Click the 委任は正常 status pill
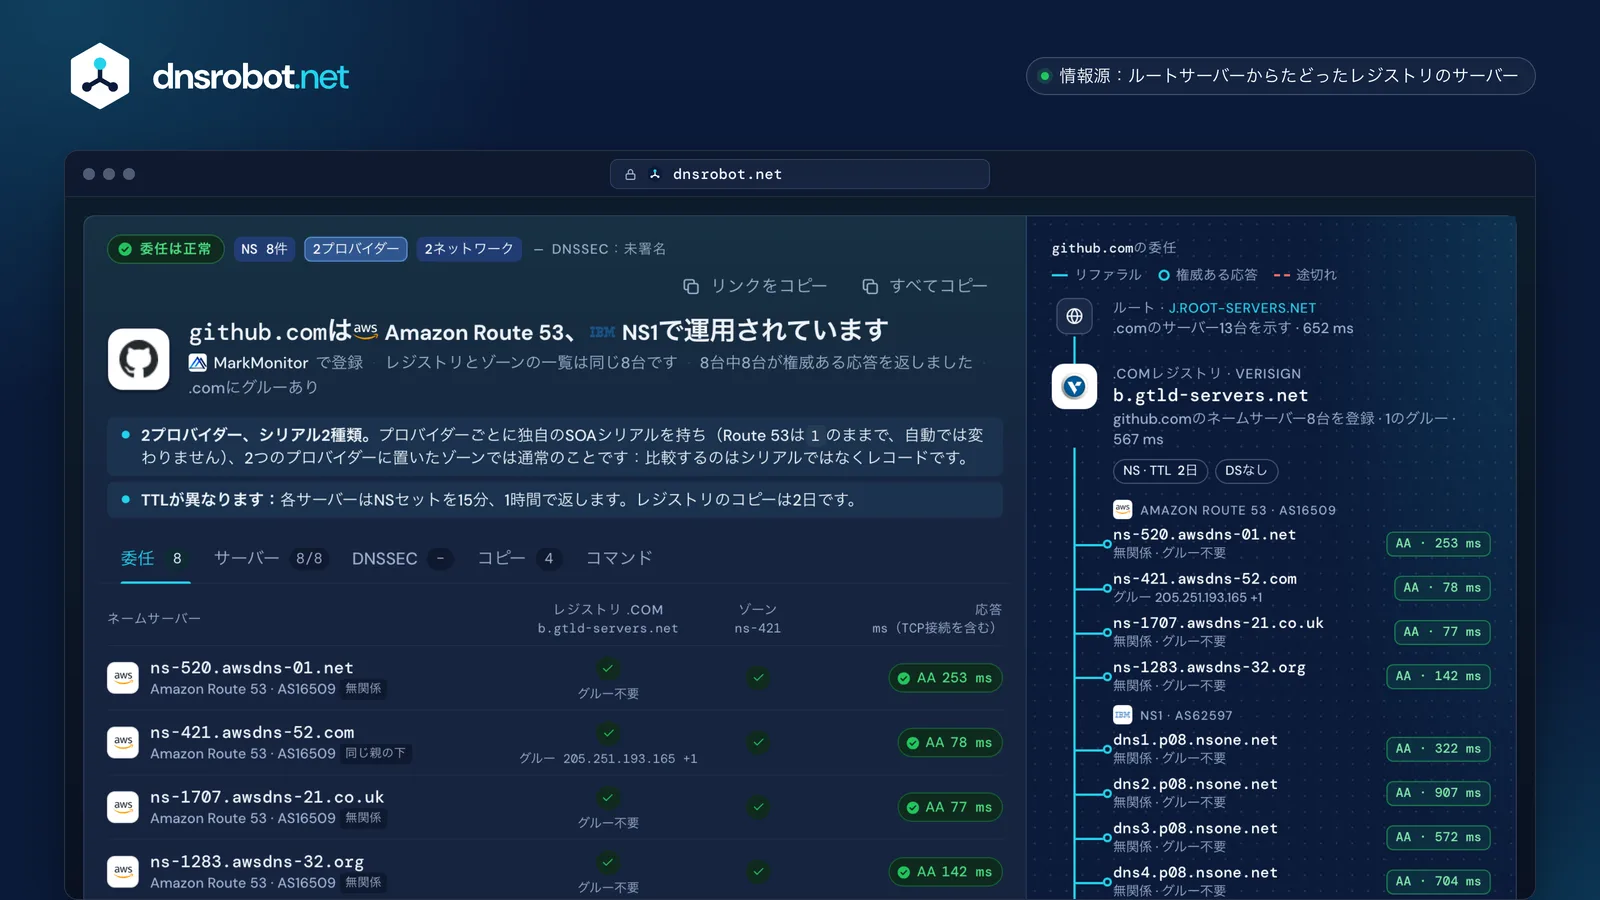 pos(165,249)
